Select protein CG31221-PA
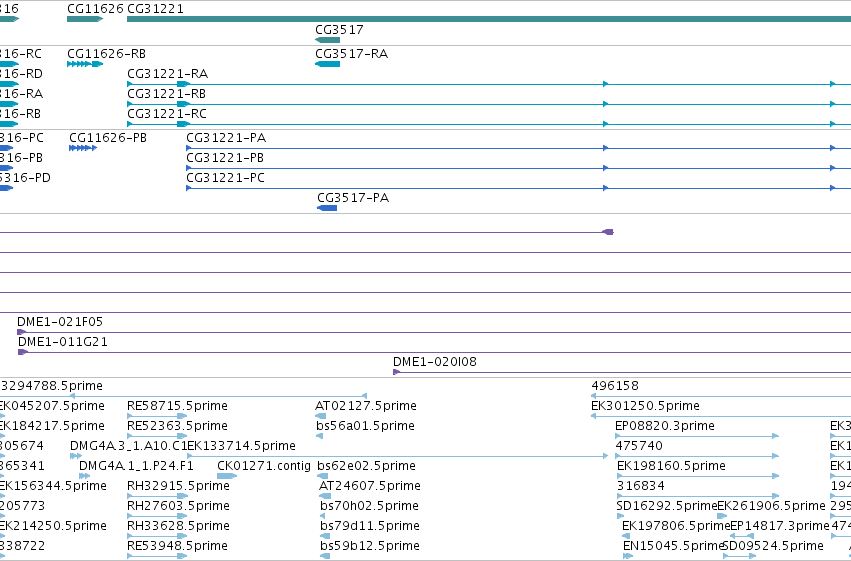Image resolution: width=851 pixels, height=561 pixels. tap(226, 138)
